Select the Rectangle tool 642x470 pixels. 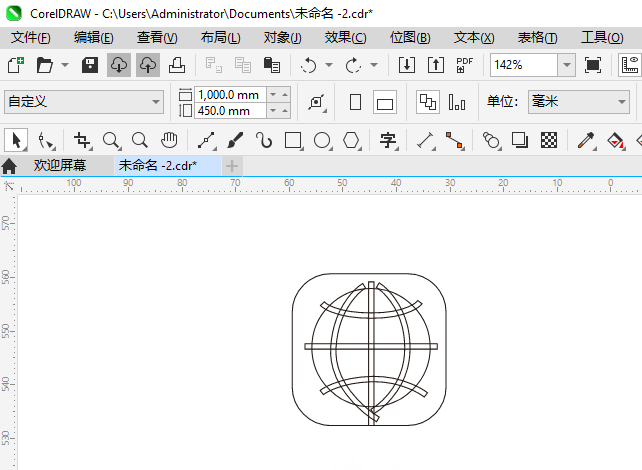tap(293, 140)
